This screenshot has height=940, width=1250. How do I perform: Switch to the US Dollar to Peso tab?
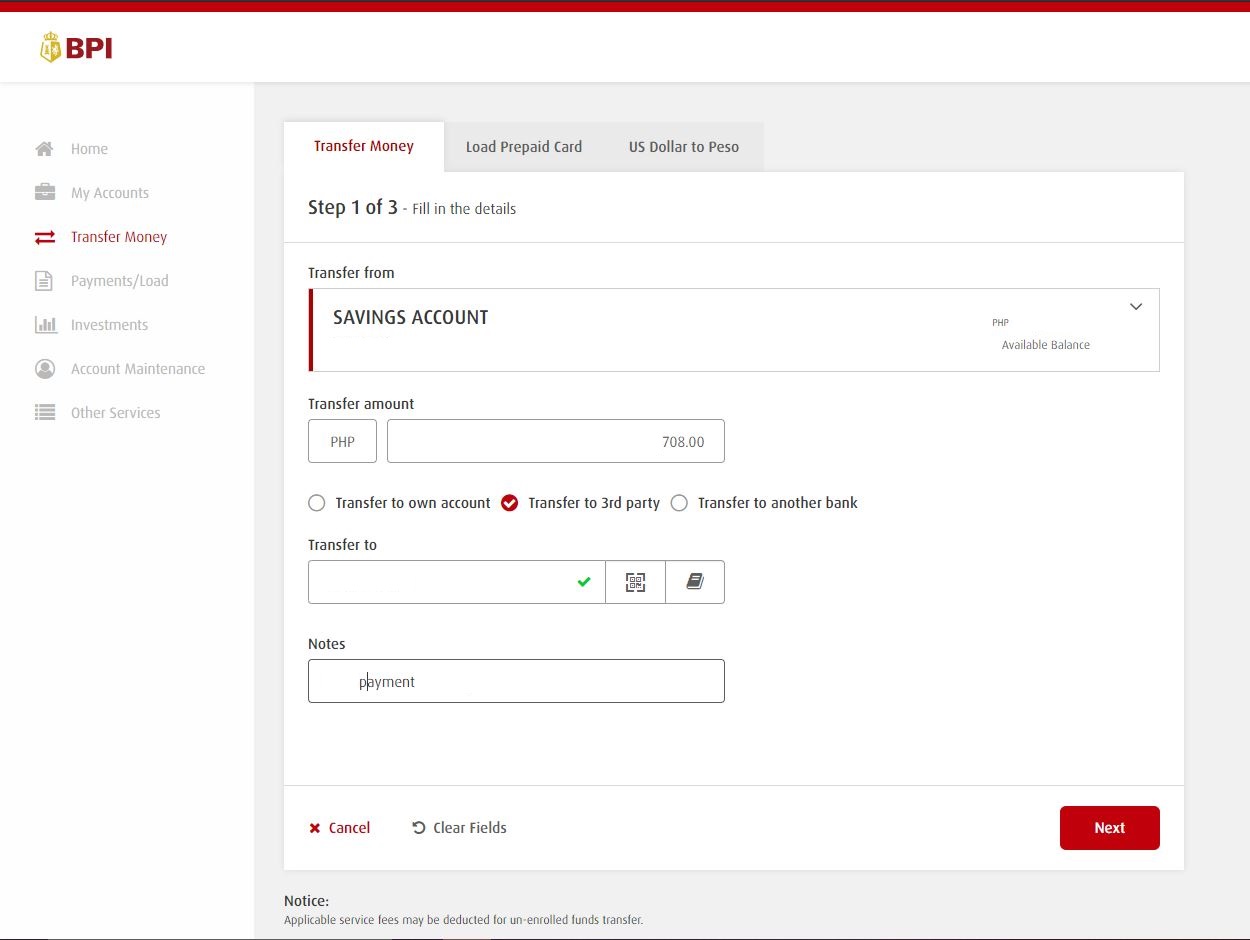coord(684,147)
